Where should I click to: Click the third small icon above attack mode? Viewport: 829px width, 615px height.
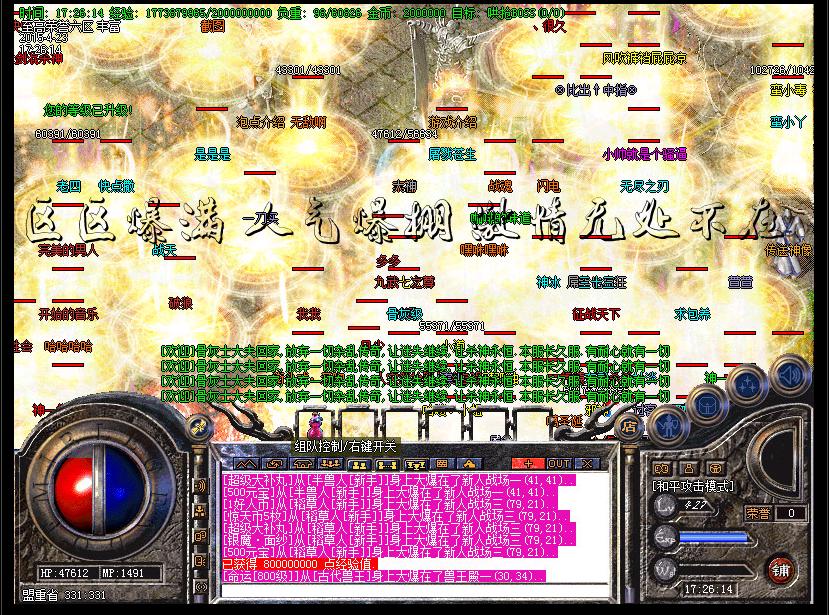[715, 469]
